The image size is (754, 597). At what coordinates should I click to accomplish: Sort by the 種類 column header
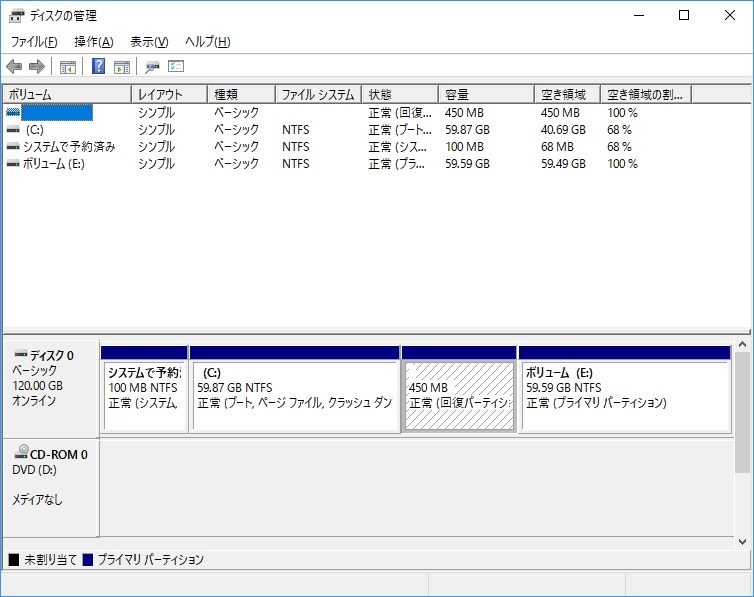click(241, 94)
